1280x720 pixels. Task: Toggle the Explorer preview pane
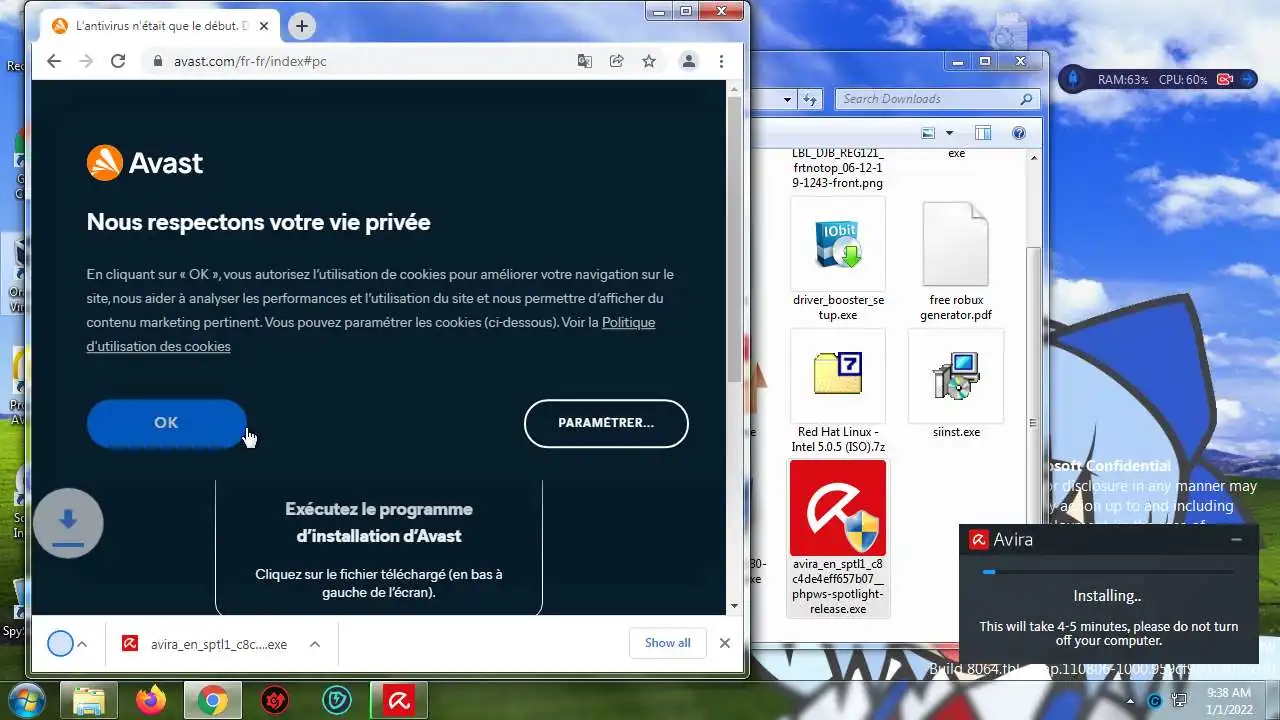[982, 133]
